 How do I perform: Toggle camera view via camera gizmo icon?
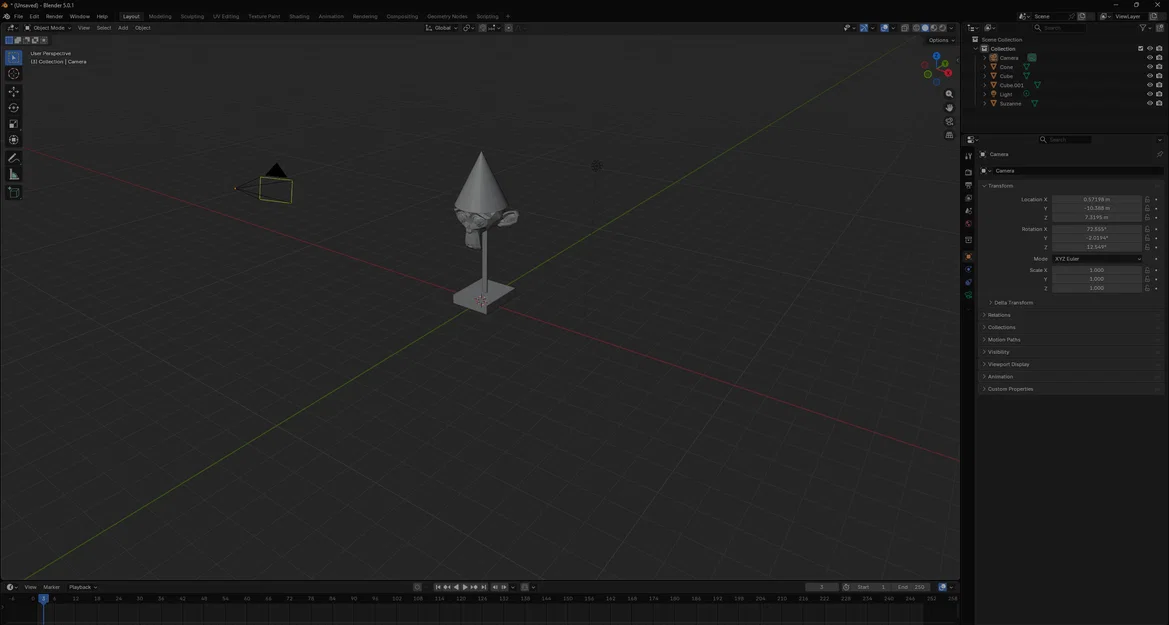(x=949, y=122)
